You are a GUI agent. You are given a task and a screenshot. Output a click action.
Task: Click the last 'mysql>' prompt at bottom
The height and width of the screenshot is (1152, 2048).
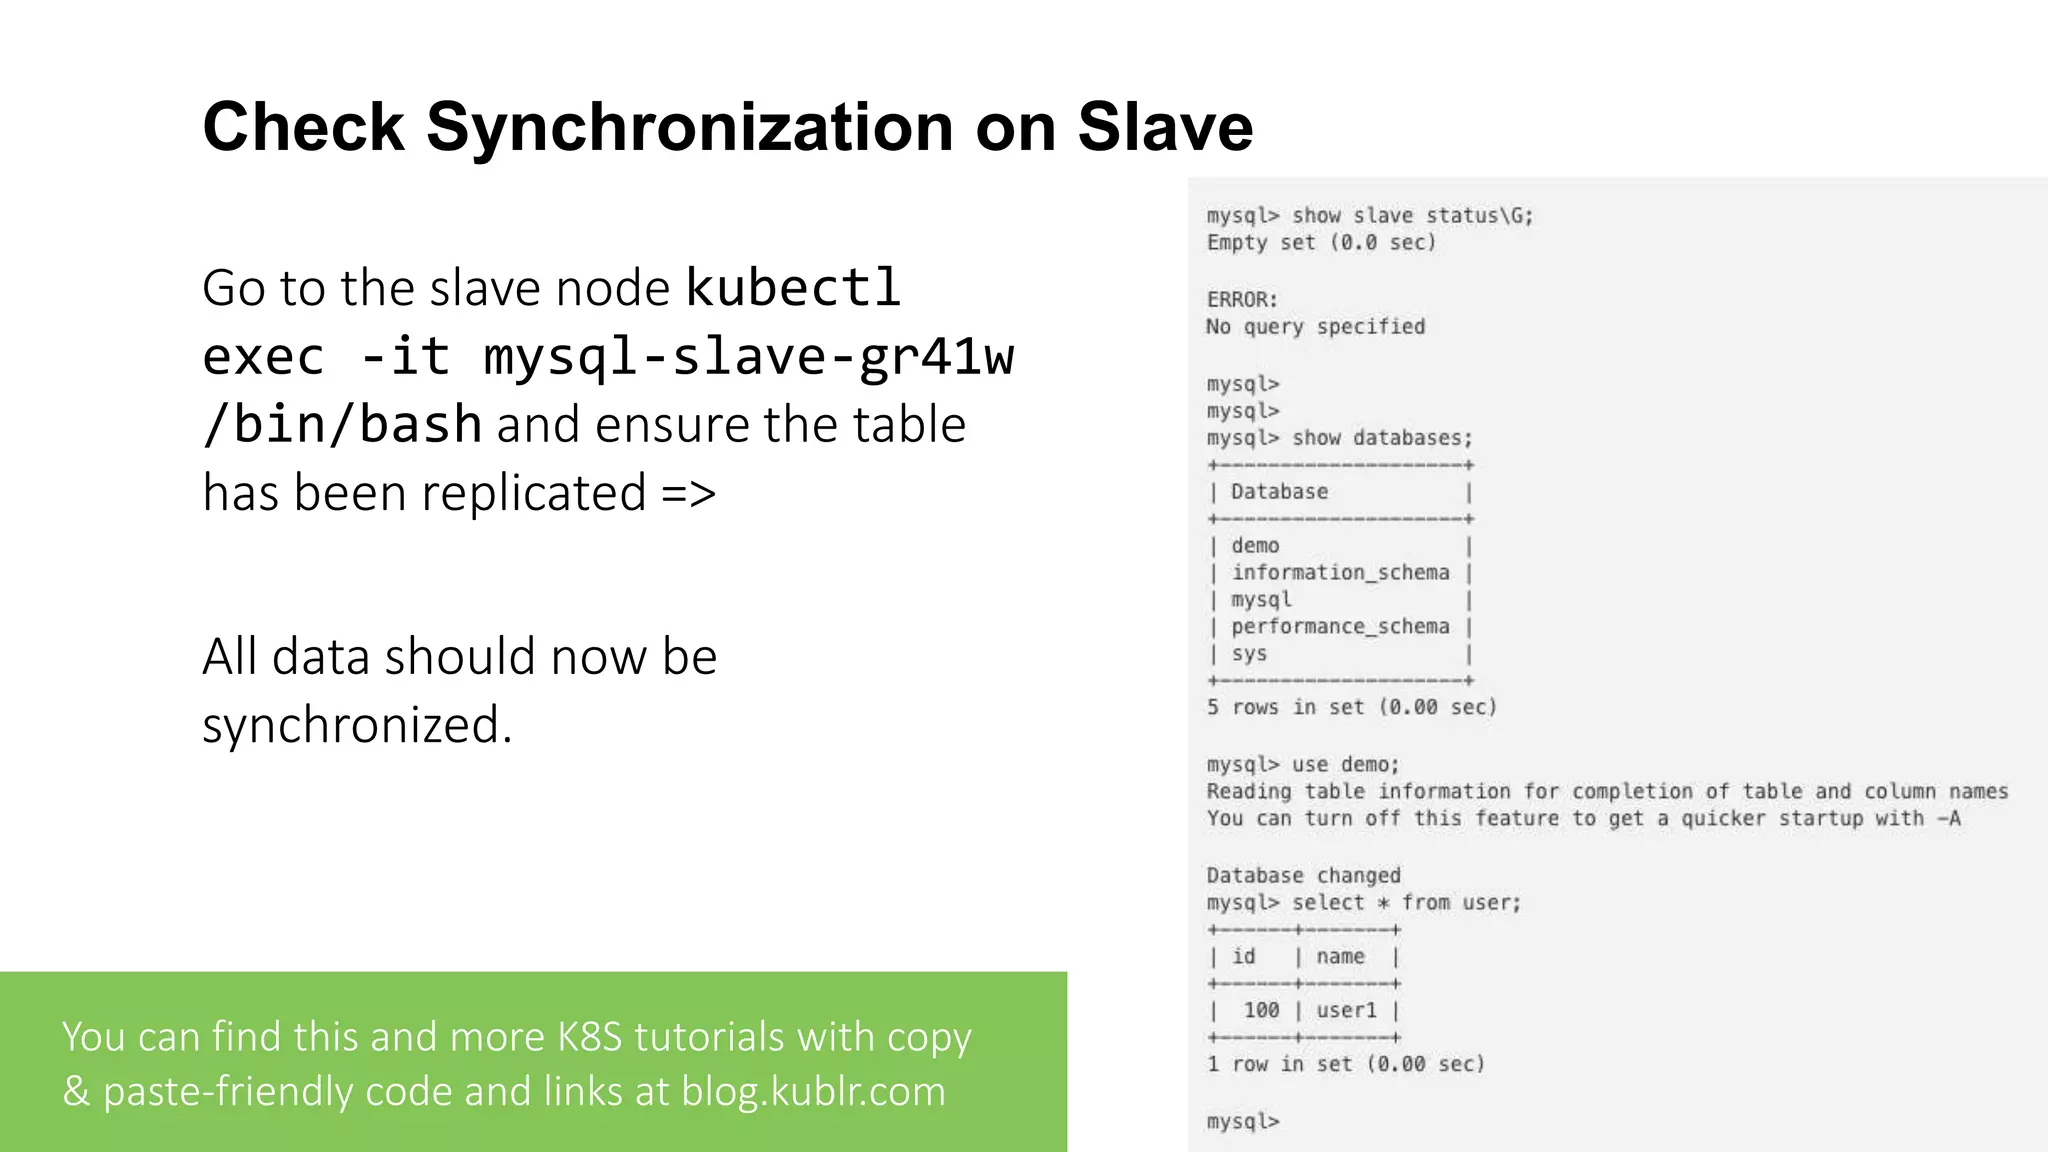point(1242,1122)
